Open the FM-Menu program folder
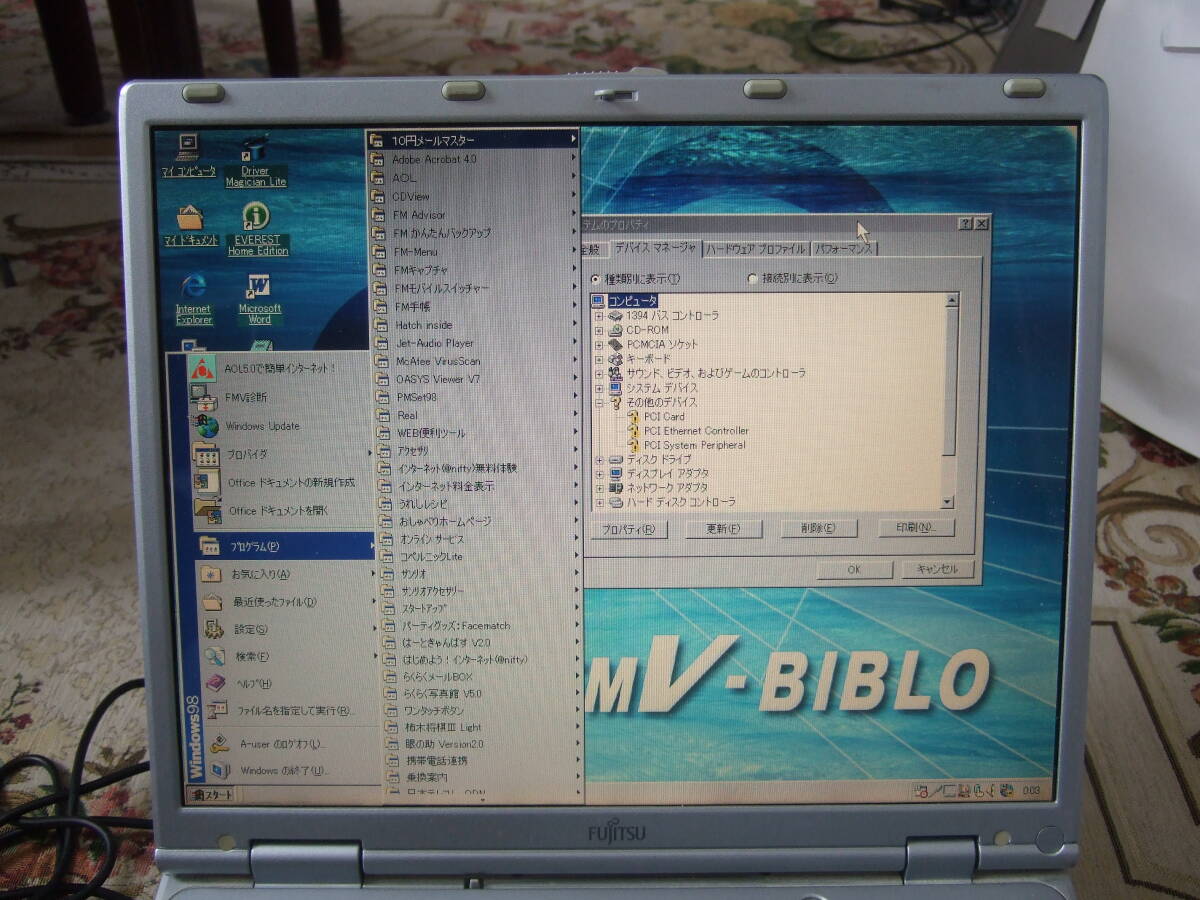Viewport: 1200px width, 900px height. [x=475, y=251]
